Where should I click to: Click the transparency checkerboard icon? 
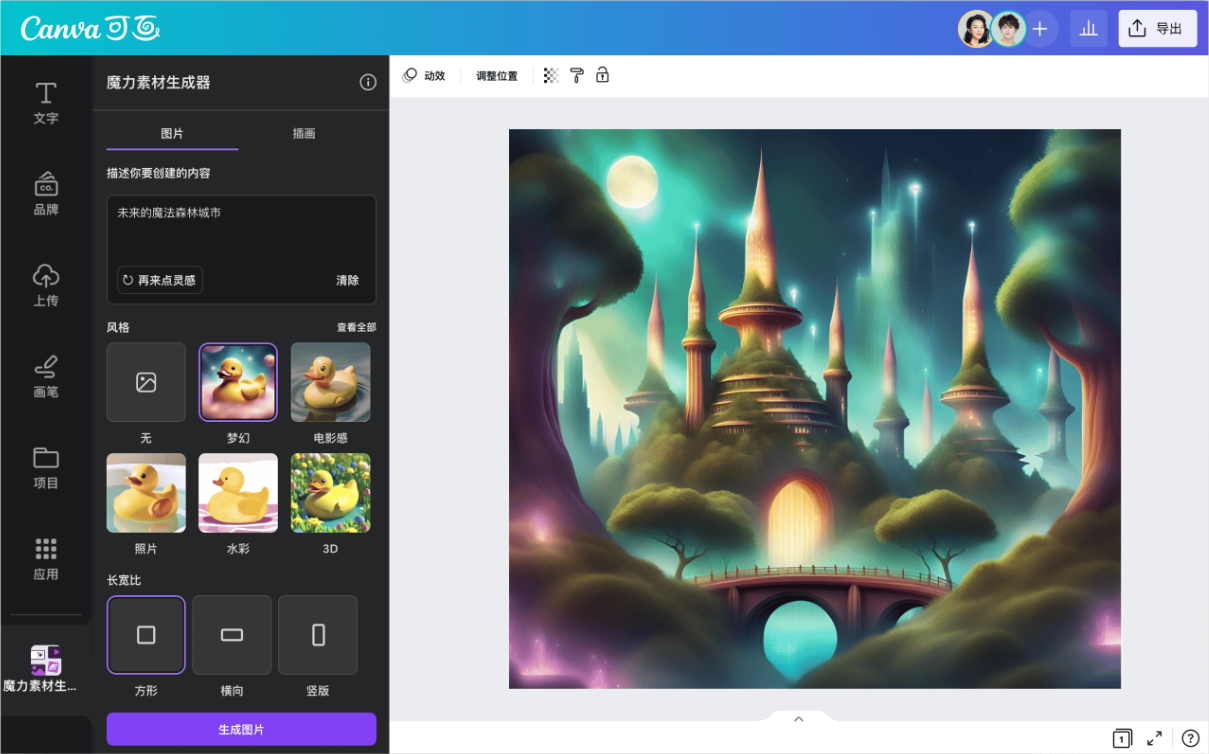[551, 76]
